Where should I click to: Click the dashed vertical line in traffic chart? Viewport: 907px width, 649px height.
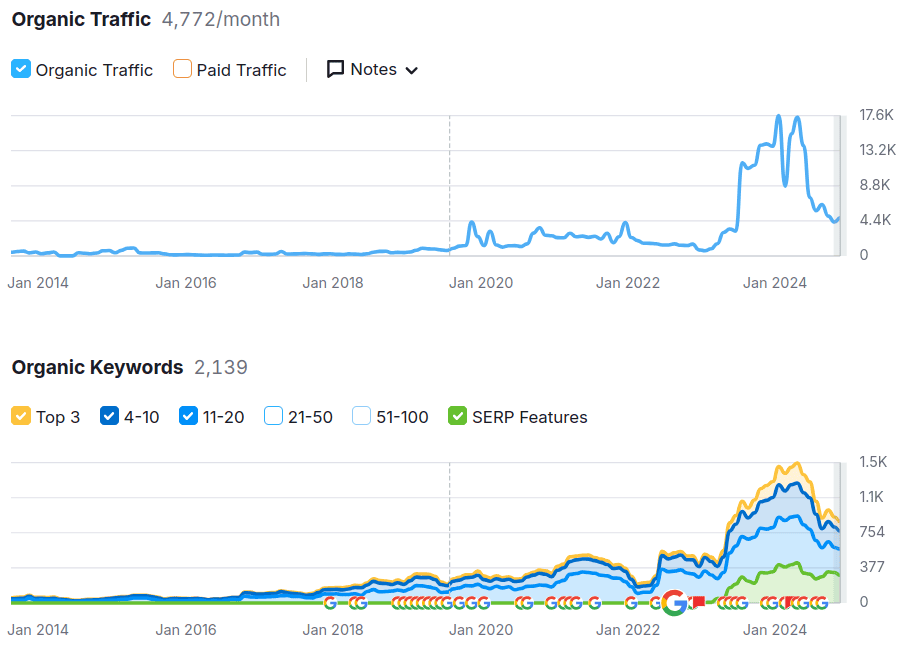(x=449, y=180)
